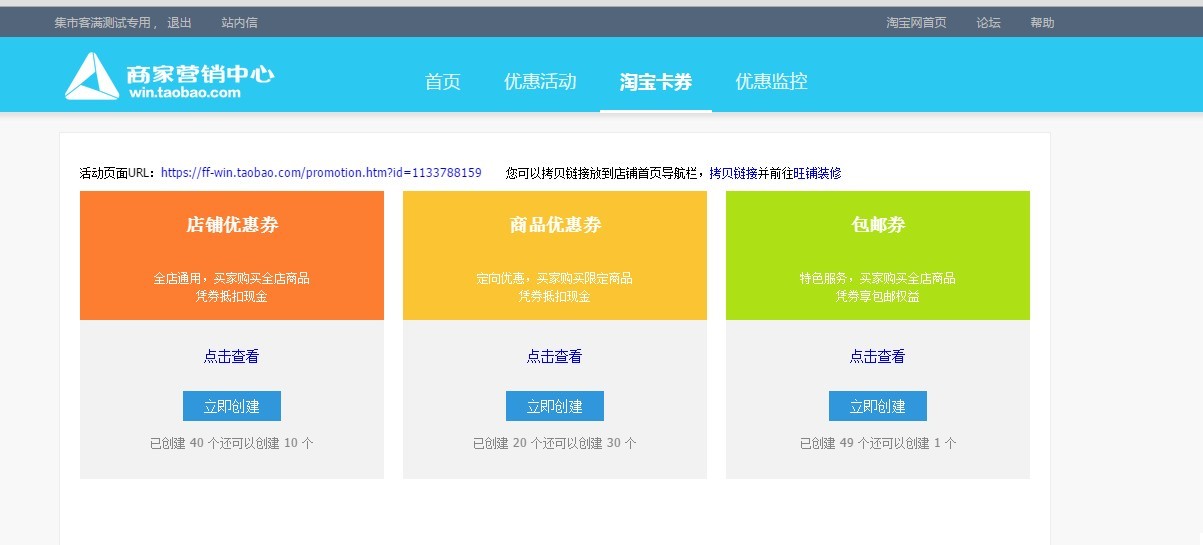The image size is (1203, 545).
Task: Click the orange 店铺优惠券 card header
Action: pos(232,255)
